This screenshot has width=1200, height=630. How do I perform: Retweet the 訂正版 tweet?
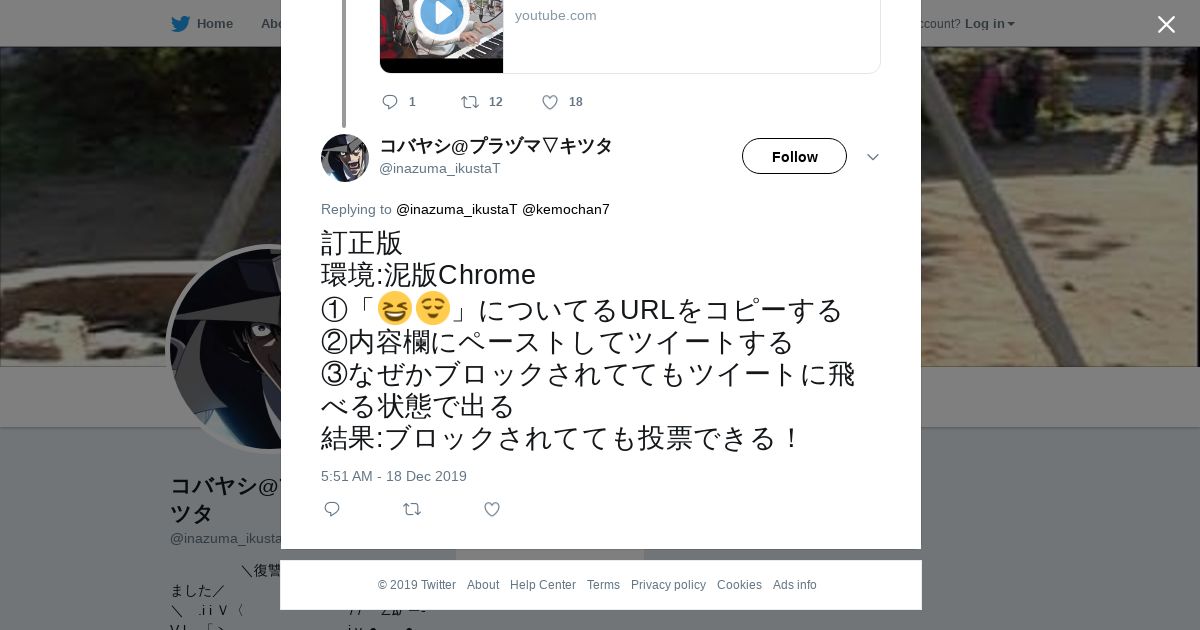coord(412,509)
